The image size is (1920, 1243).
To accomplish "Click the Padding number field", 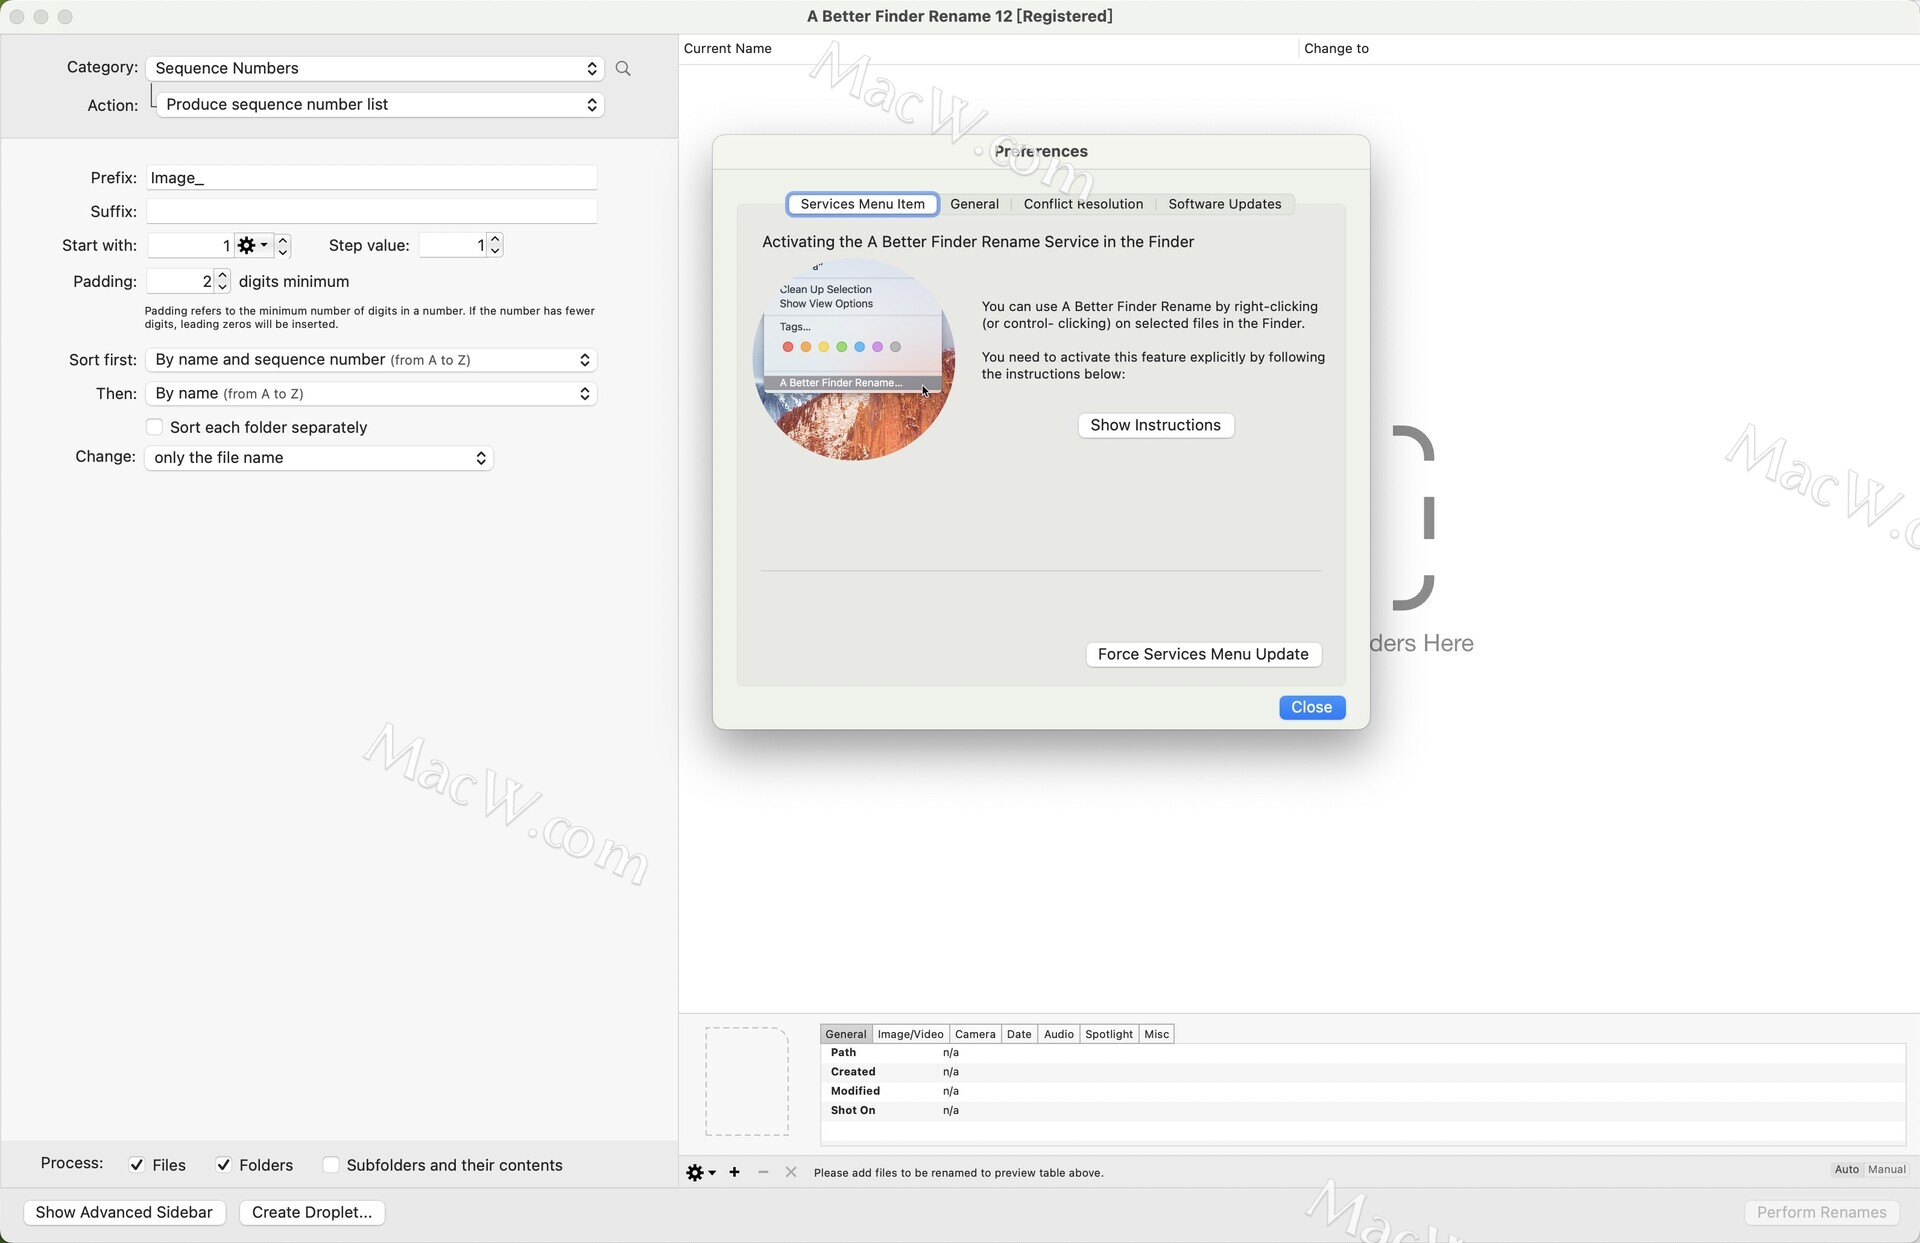I will [x=180, y=281].
